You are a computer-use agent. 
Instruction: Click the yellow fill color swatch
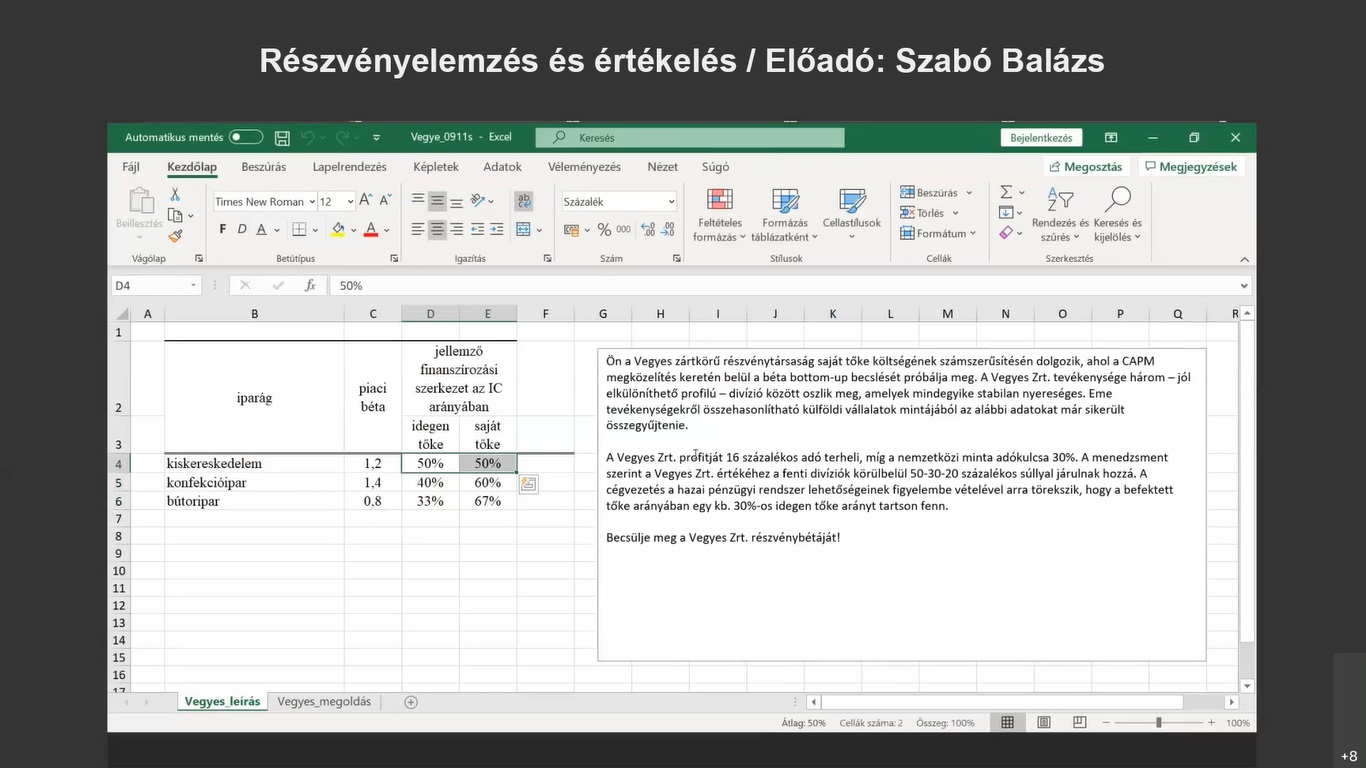(x=338, y=230)
